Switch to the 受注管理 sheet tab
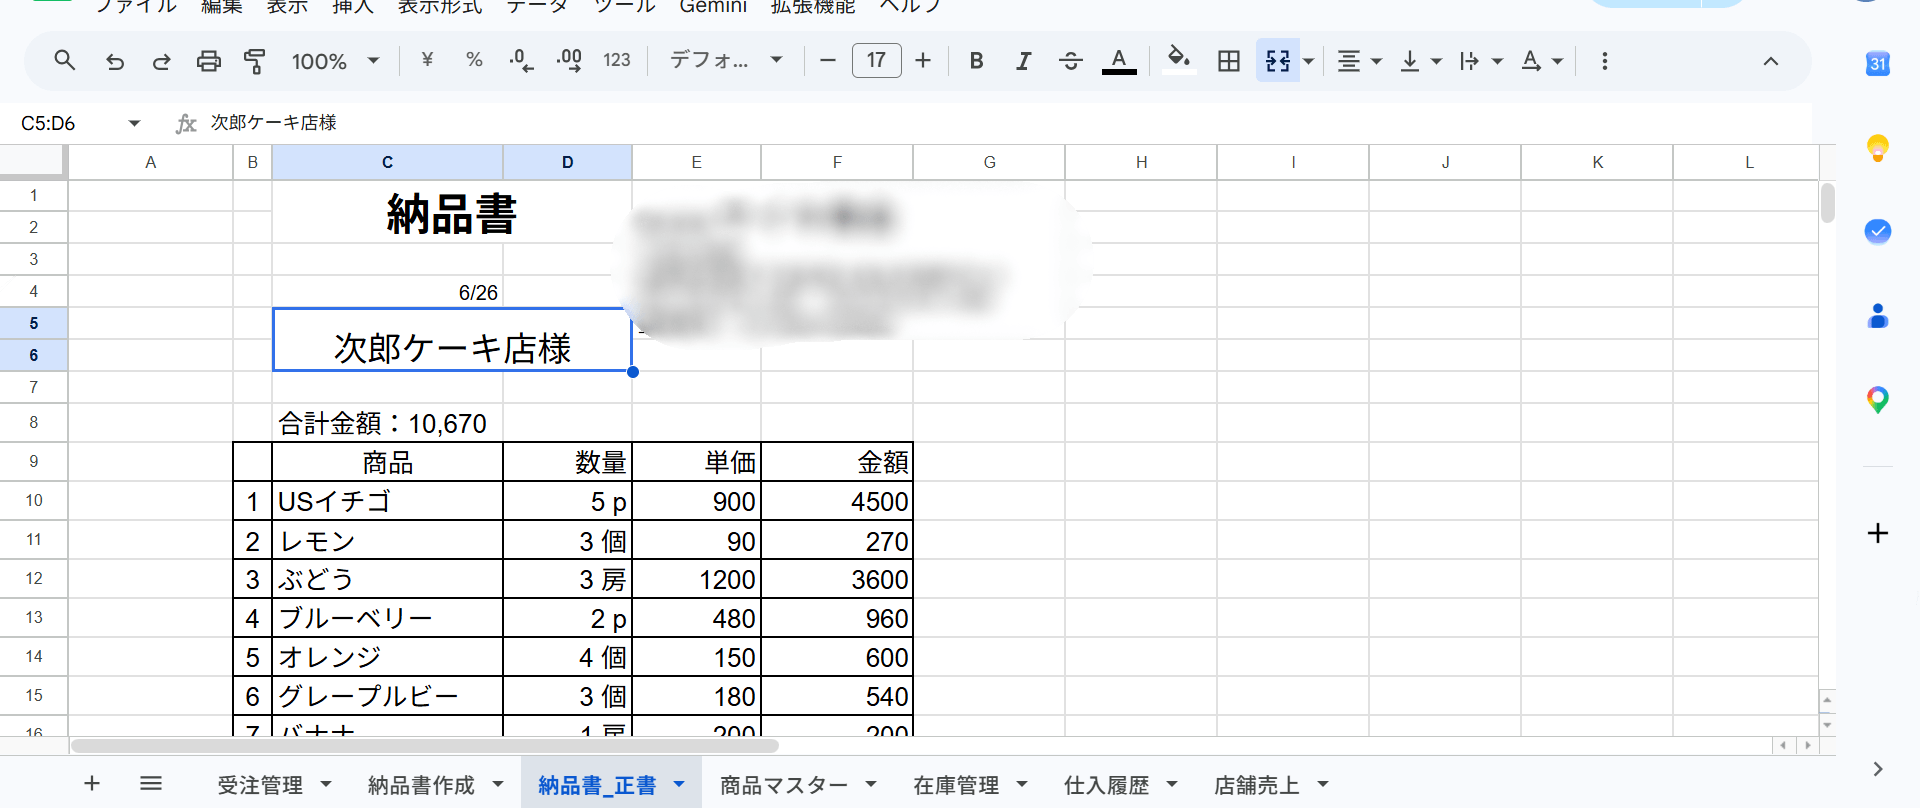The width and height of the screenshot is (1920, 808). point(260,785)
